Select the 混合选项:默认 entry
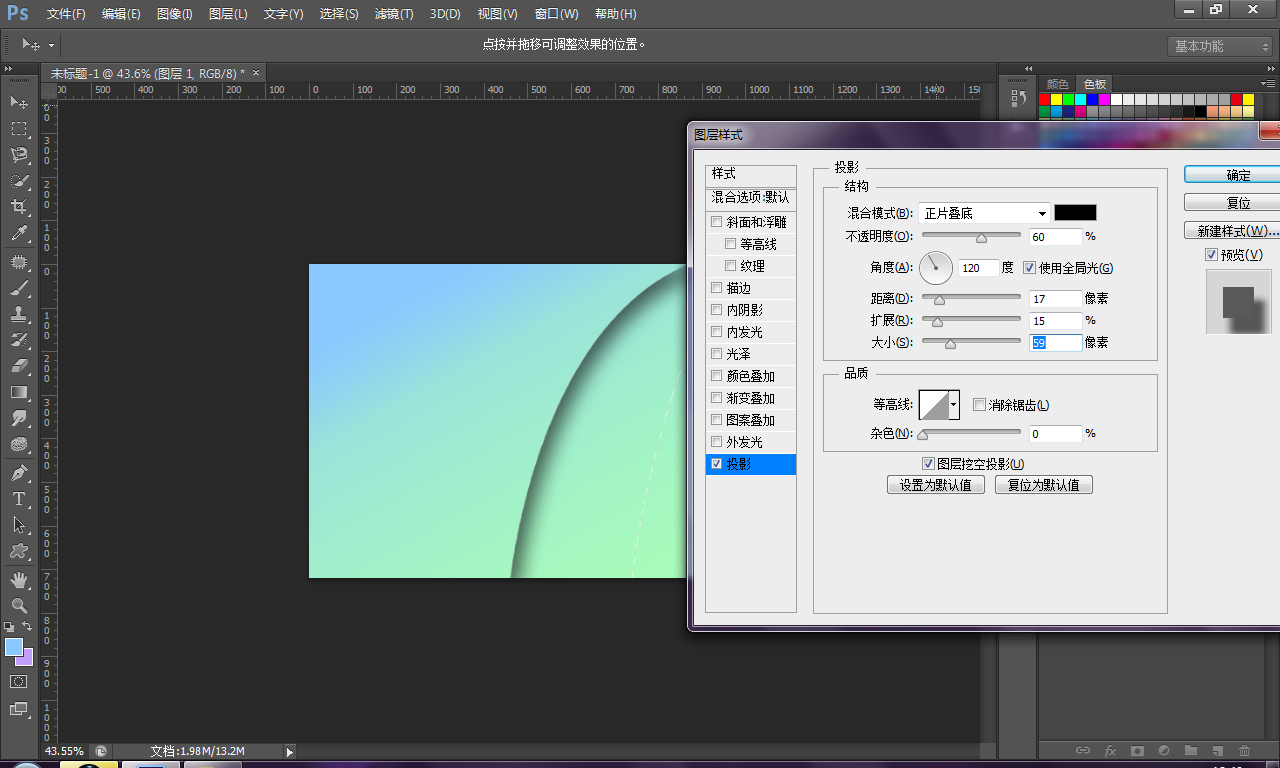Viewport: 1280px width, 768px height. [751, 198]
